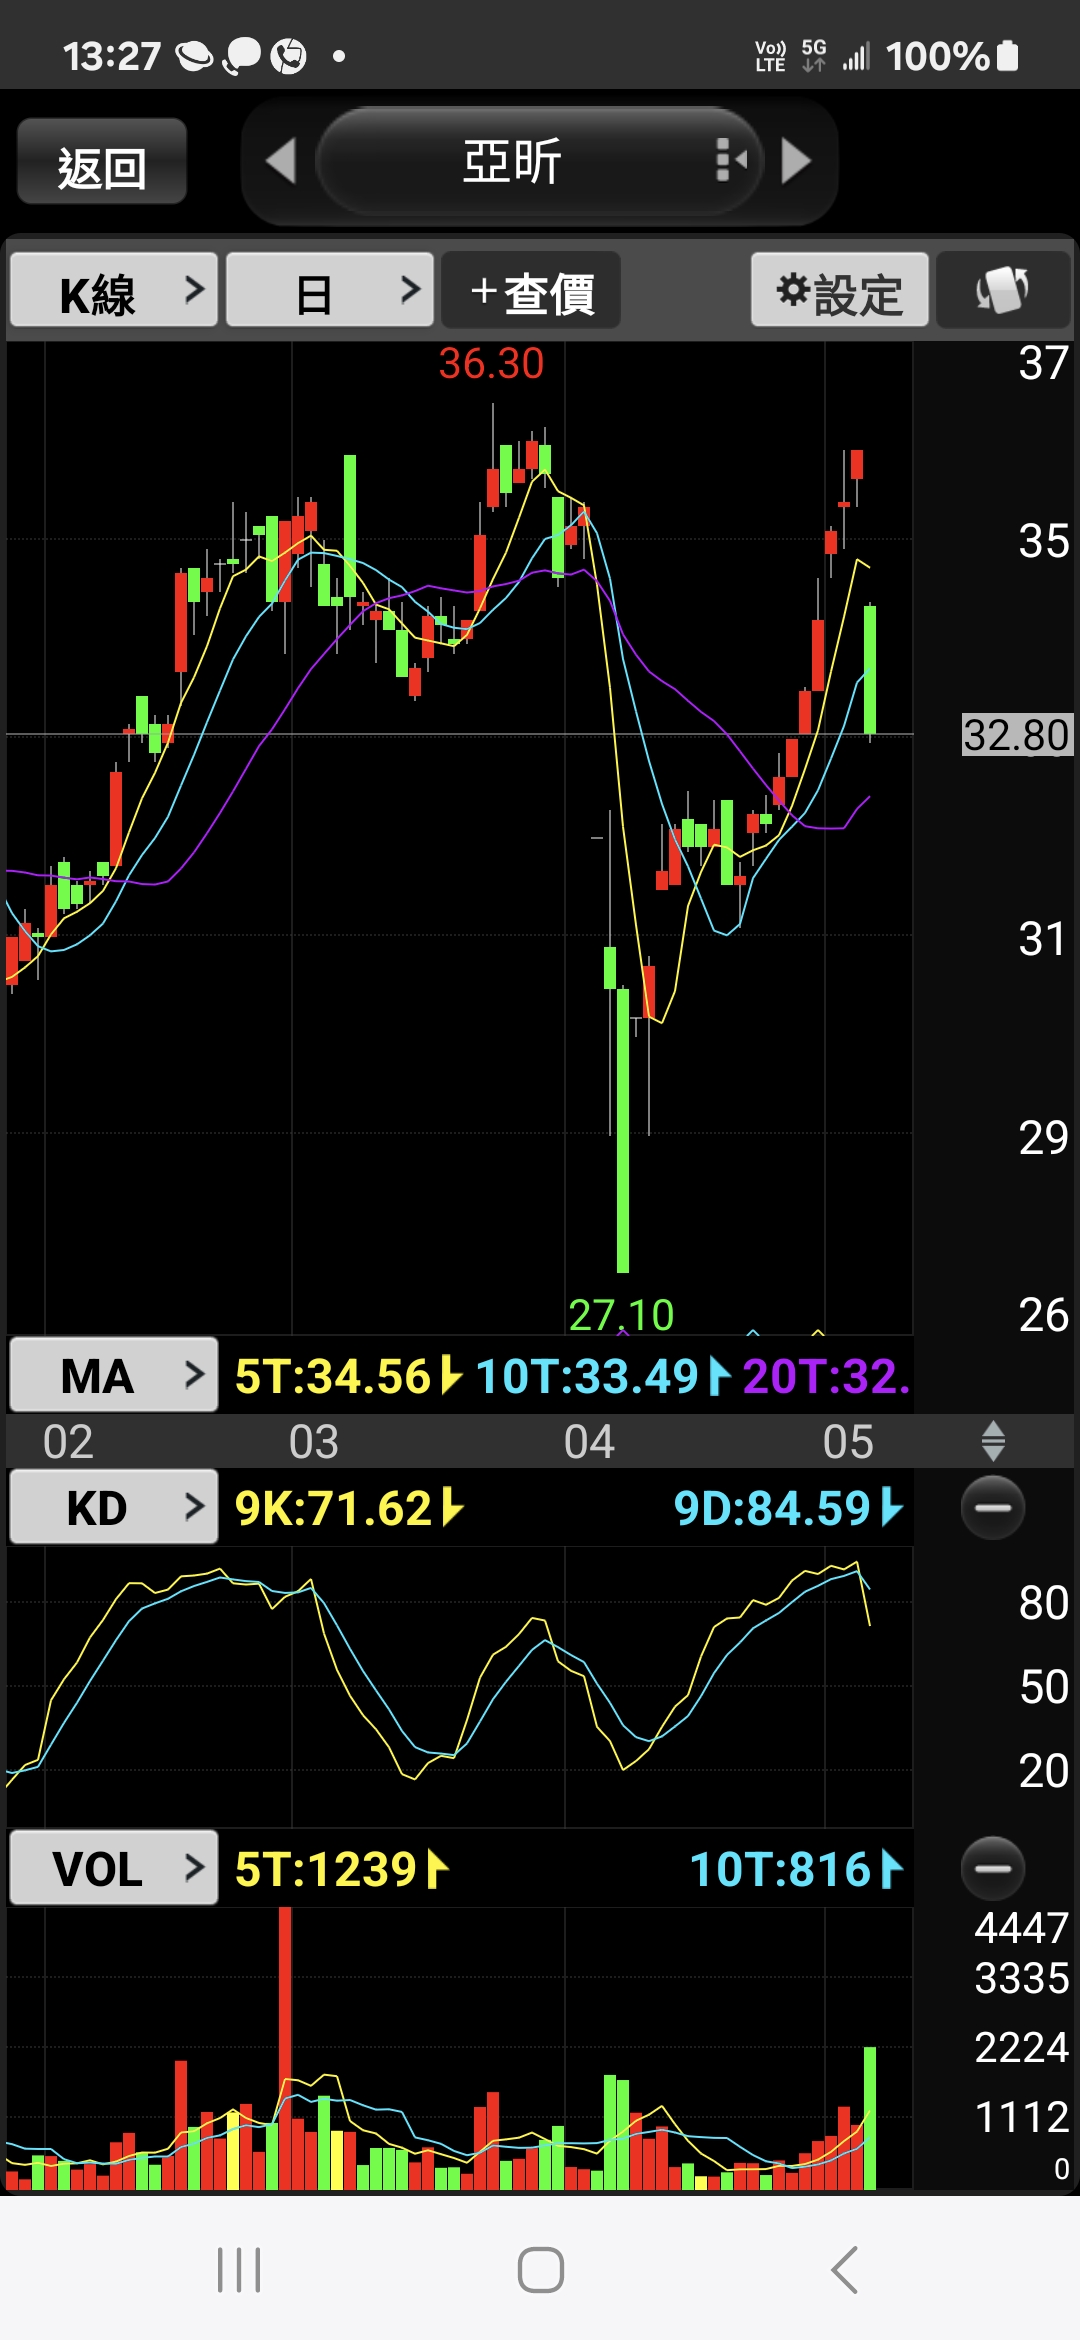Tap Android back navigation button

tap(844, 2270)
